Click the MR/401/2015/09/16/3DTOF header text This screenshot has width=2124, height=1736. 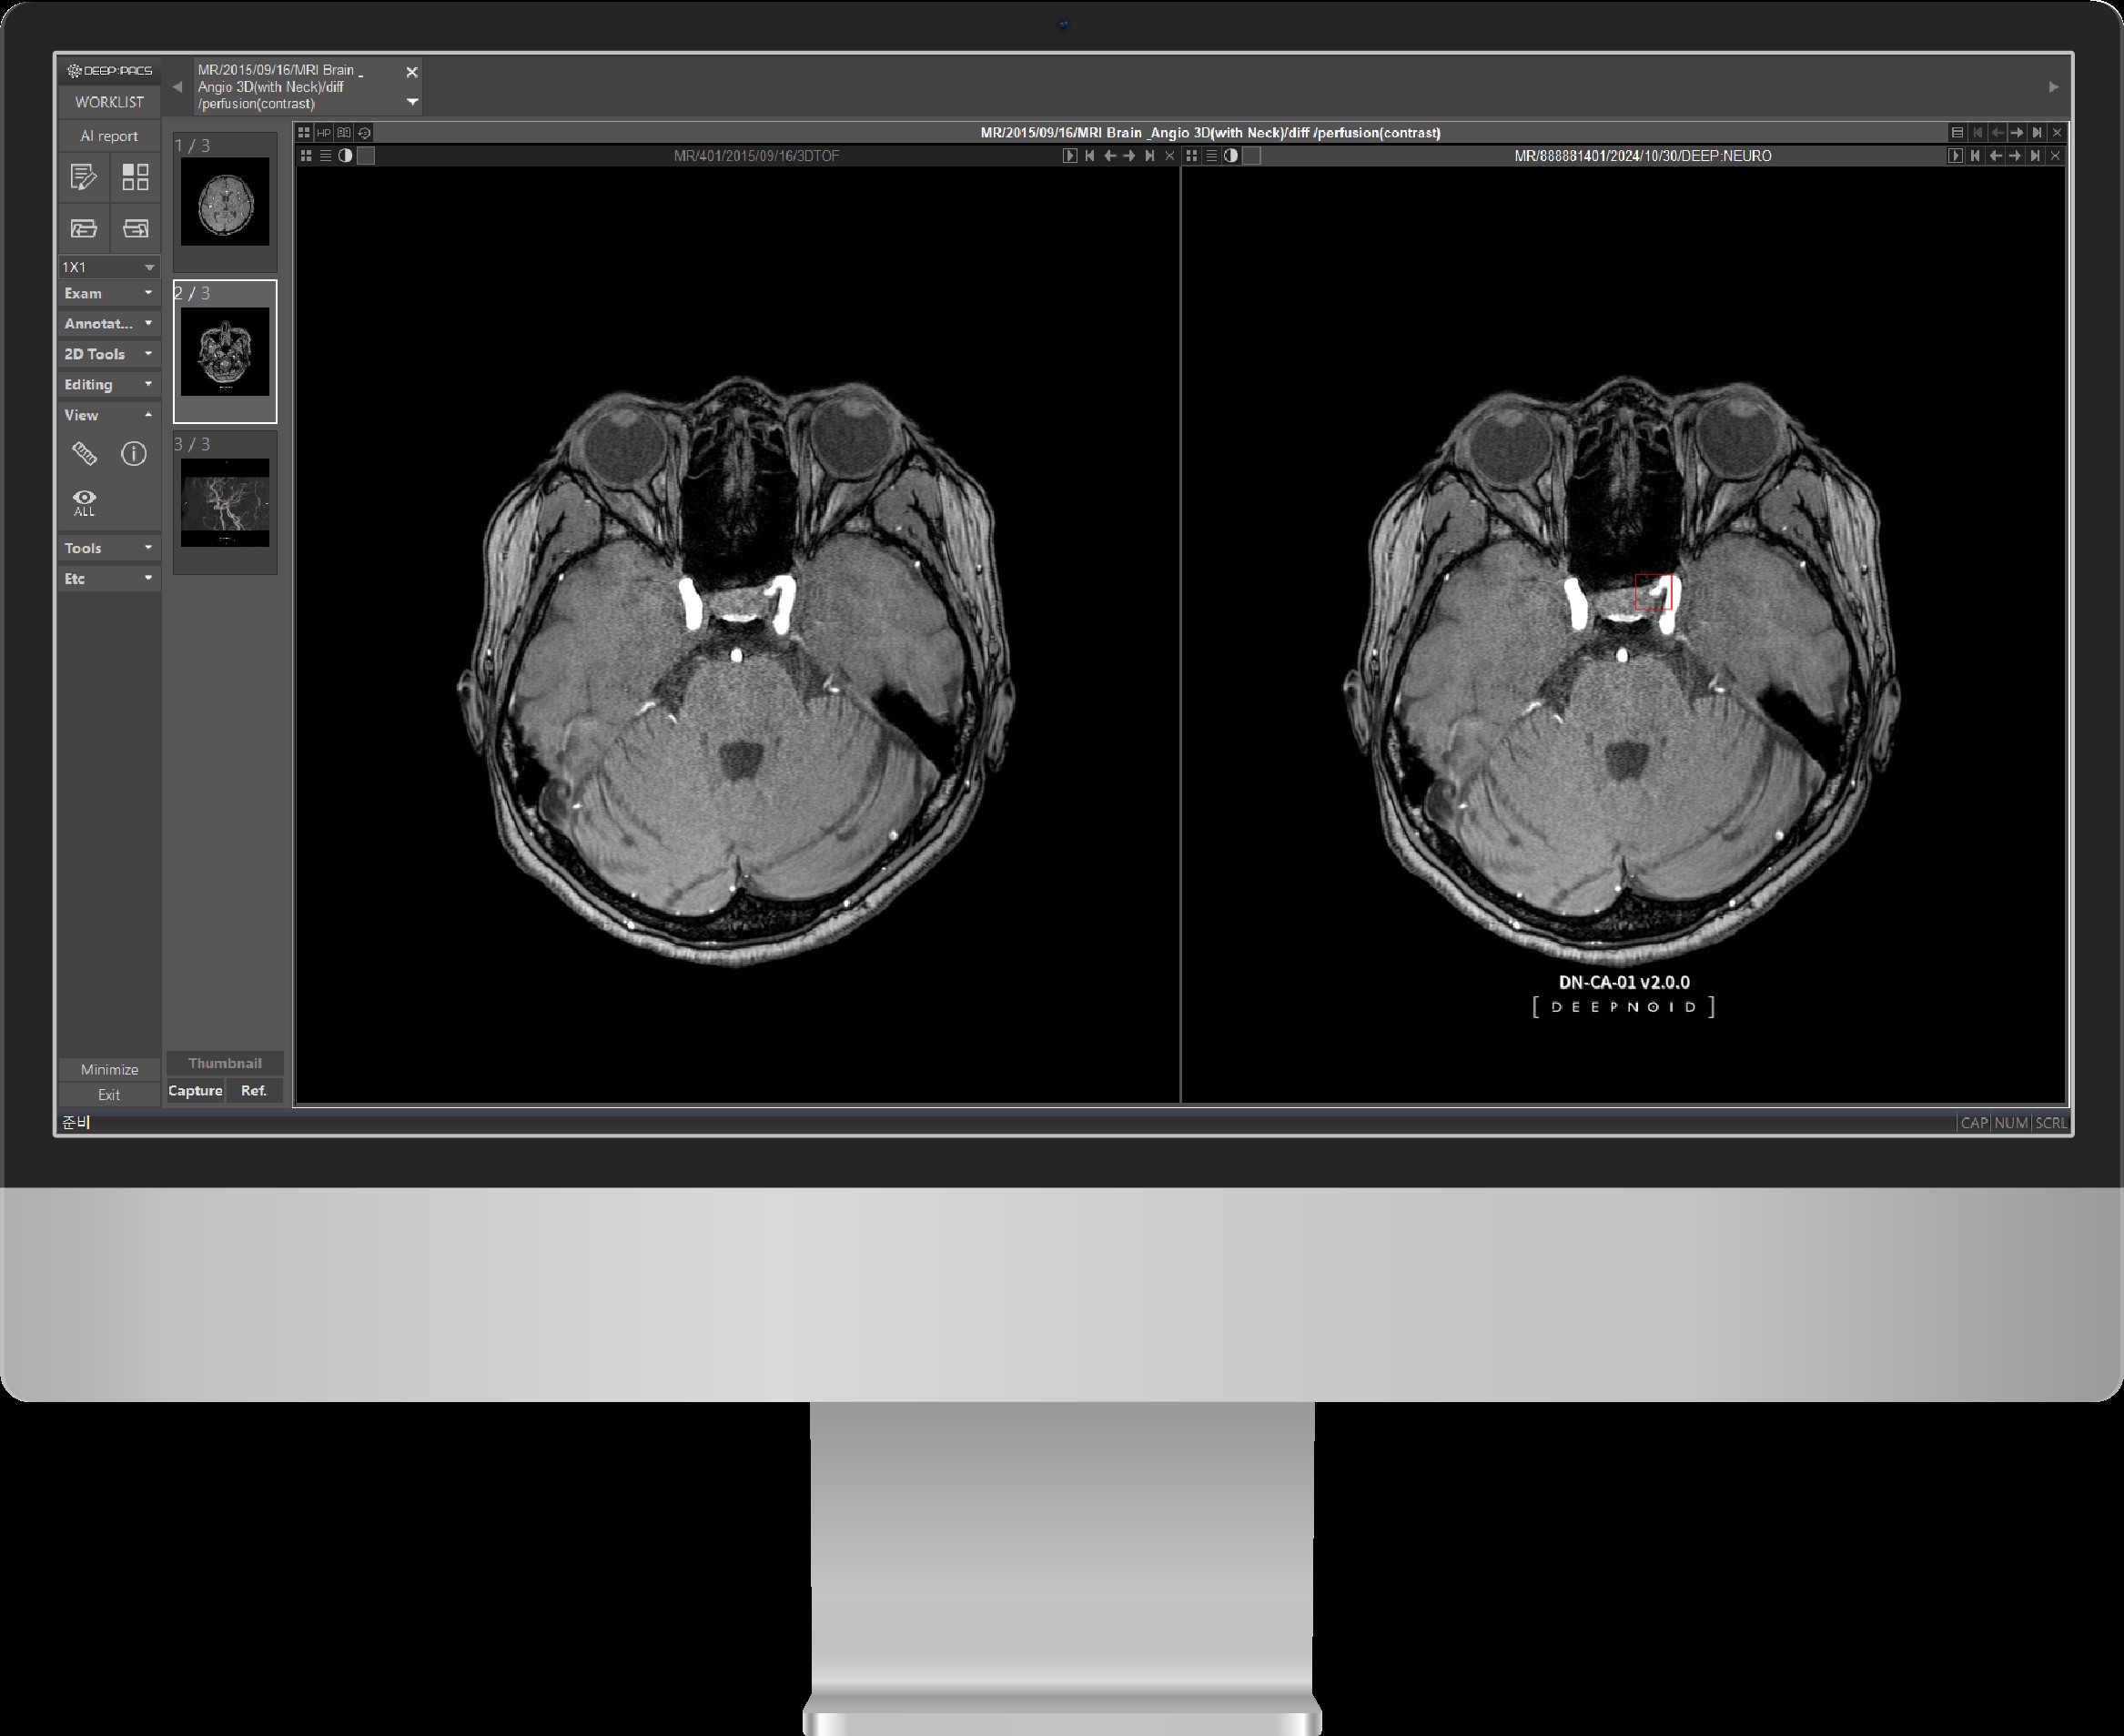tap(757, 156)
